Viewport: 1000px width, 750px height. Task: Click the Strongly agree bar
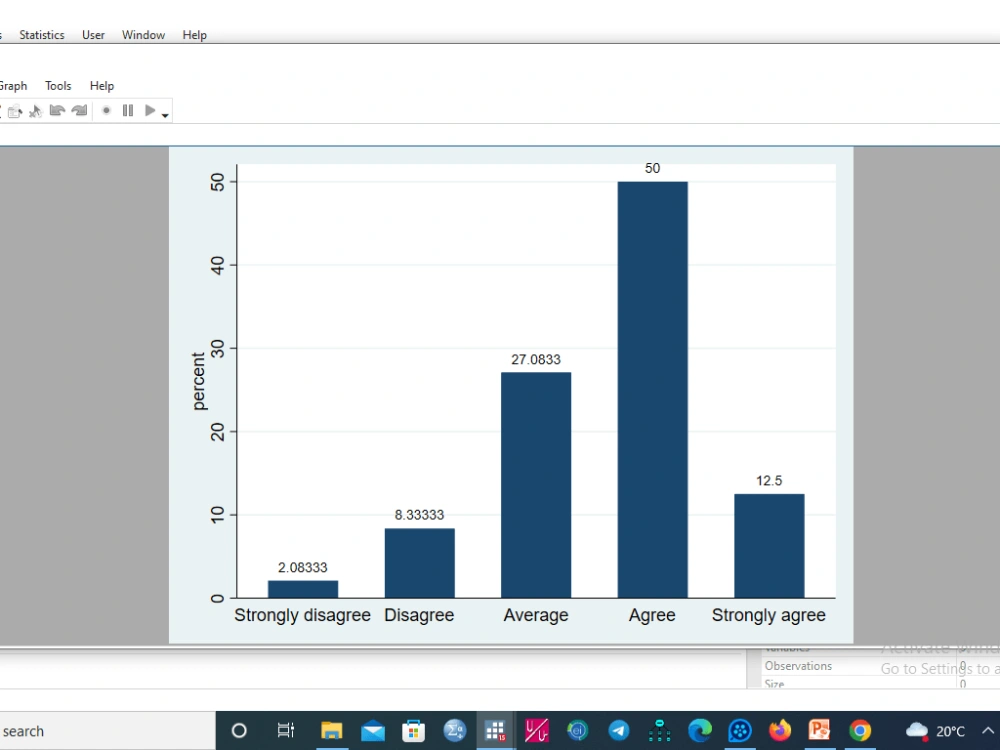(x=769, y=546)
